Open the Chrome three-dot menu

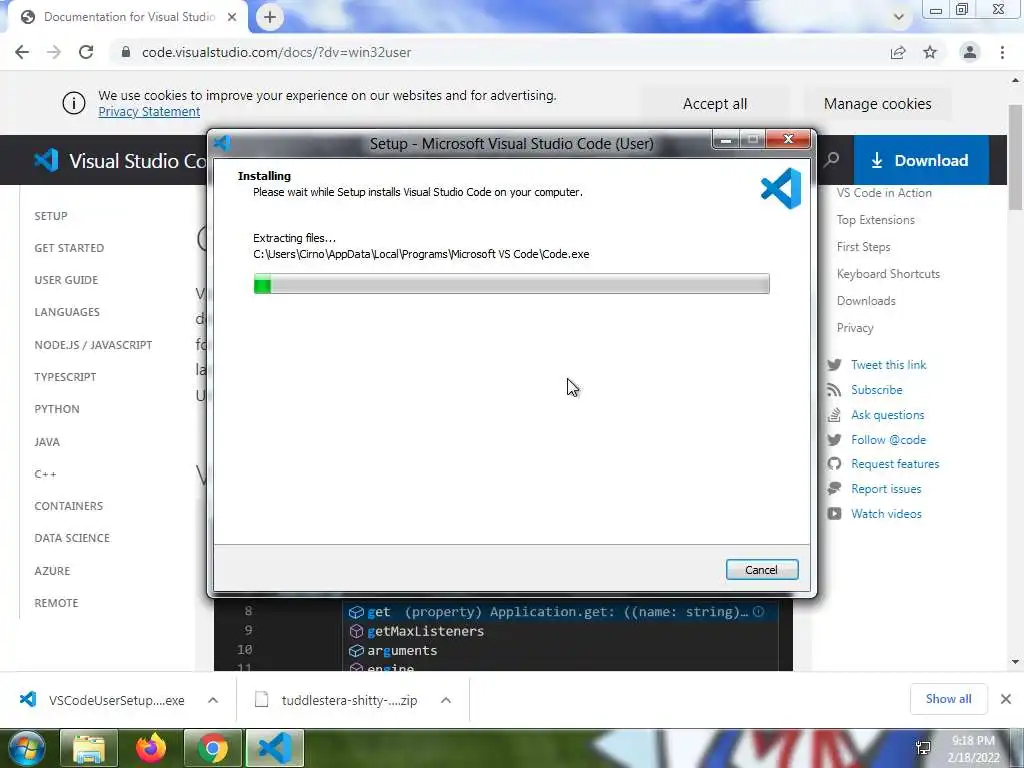(x=1002, y=52)
